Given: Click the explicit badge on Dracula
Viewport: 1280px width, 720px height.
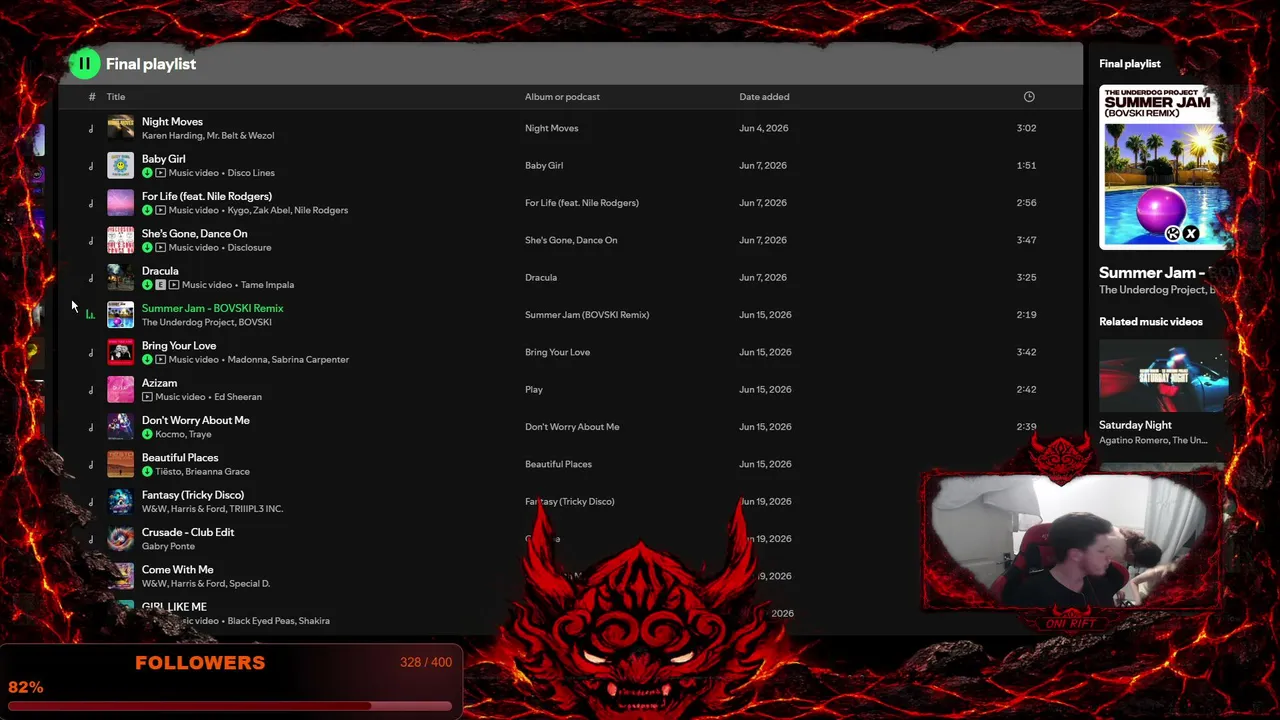Looking at the screenshot, I should coord(160,285).
